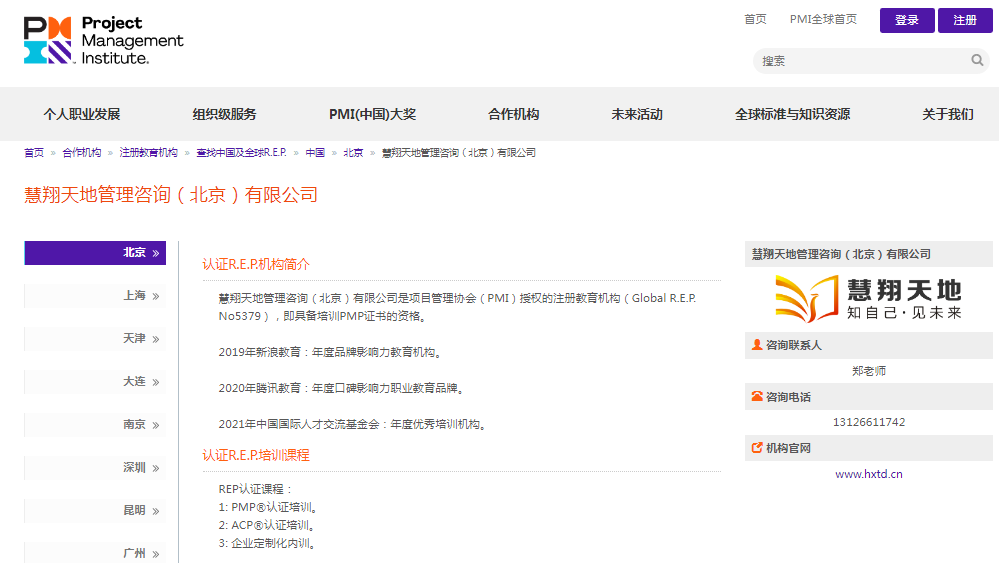Click the 慧翔天地 company logo image
Viewport: 999px width, 563px height.
[x=868, y=298]
